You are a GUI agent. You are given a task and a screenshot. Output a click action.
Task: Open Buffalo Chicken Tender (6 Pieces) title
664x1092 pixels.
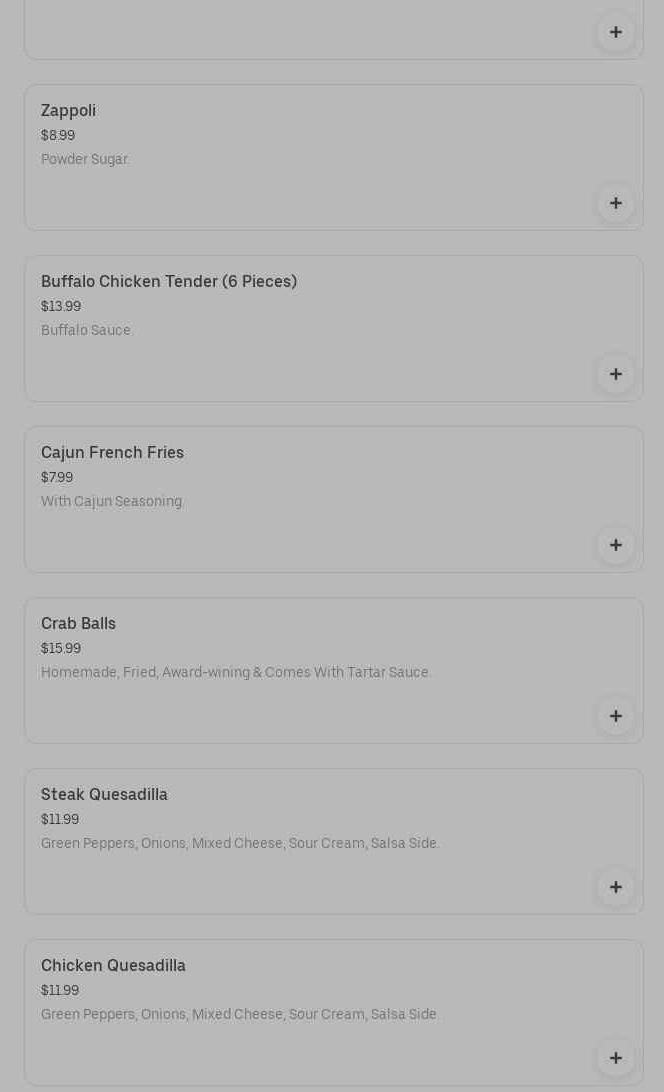[x=168, y=282]
